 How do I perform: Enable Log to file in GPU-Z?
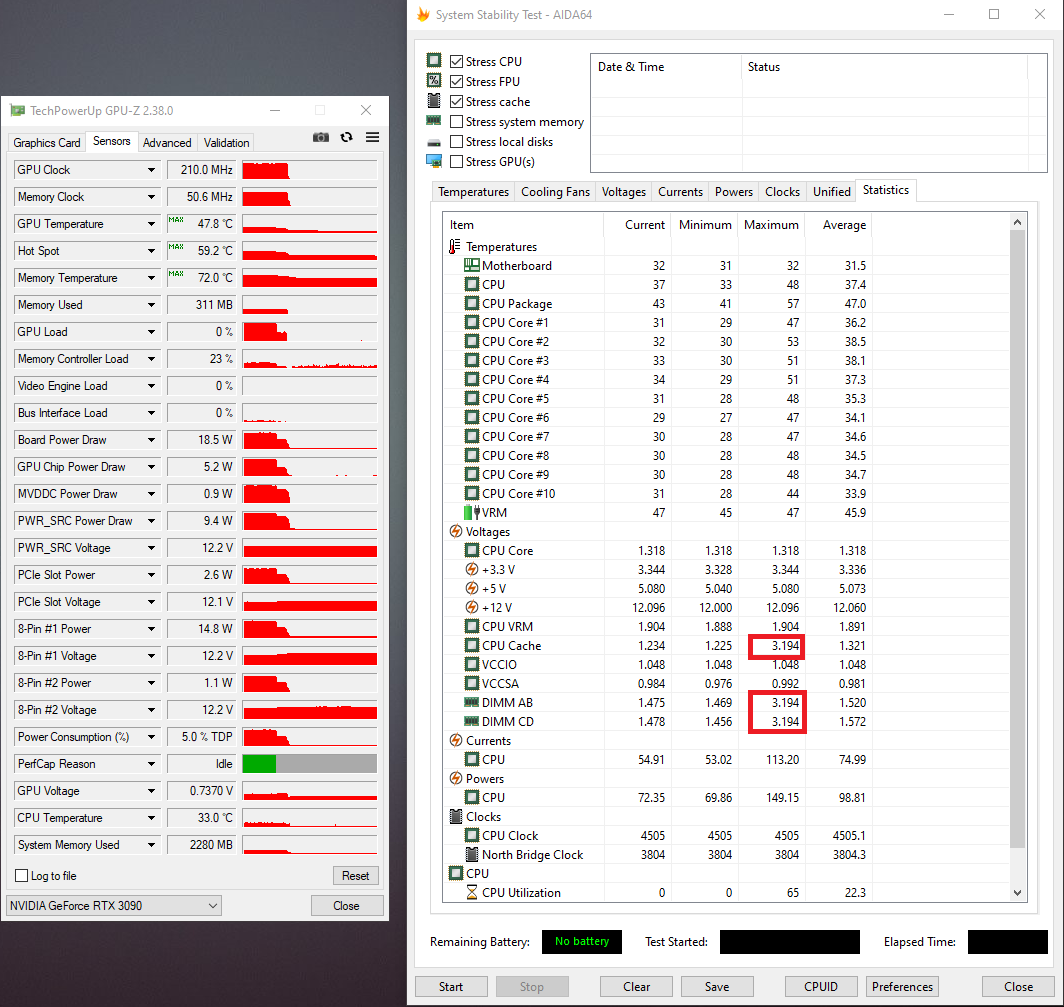(22, 876)
